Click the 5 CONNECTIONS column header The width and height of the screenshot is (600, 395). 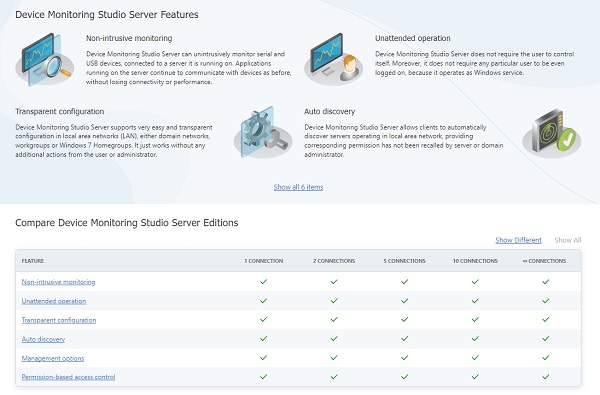click(x=404, y=261)
